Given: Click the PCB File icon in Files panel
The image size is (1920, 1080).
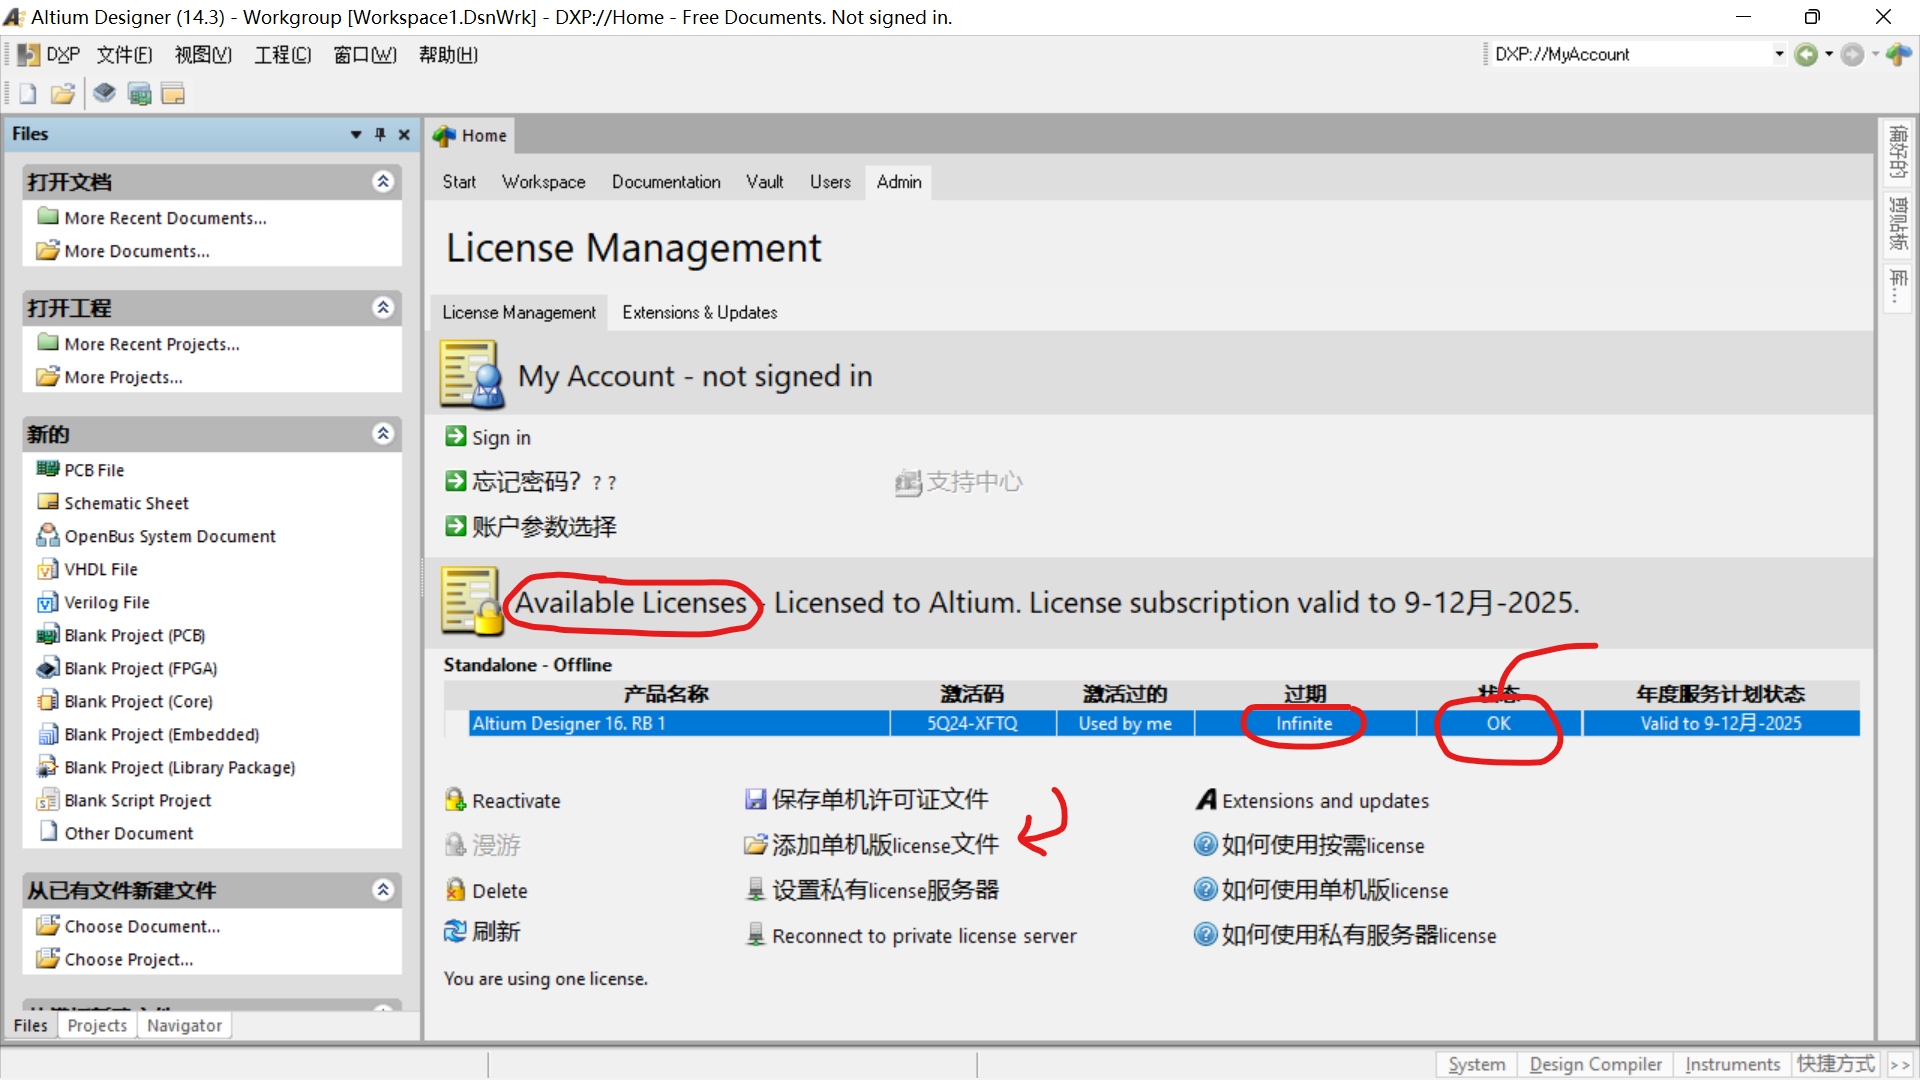Looking at the screenshot, I should (48, 469).
